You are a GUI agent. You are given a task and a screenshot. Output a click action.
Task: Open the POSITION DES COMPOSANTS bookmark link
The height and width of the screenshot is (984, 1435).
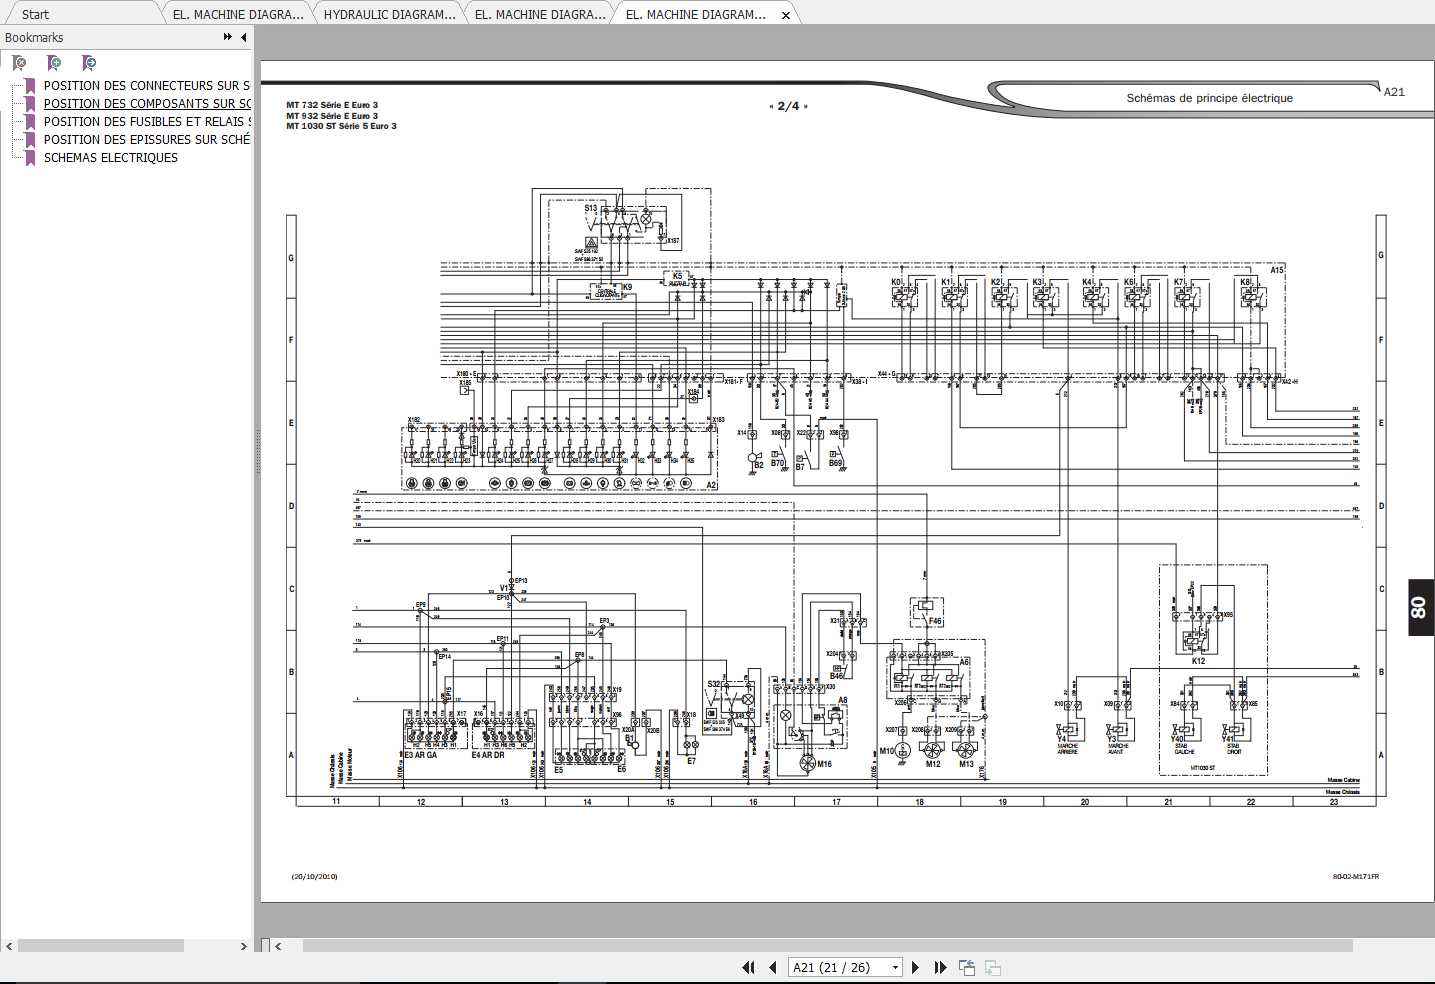tap(146, 104)
